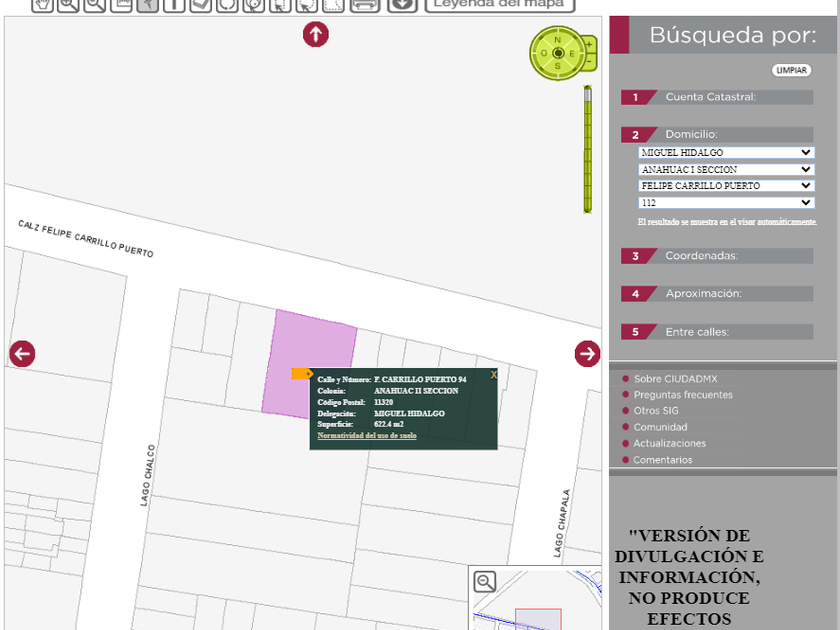Select the zoom-out magnifier tool
840x630 pixels.
95,5
